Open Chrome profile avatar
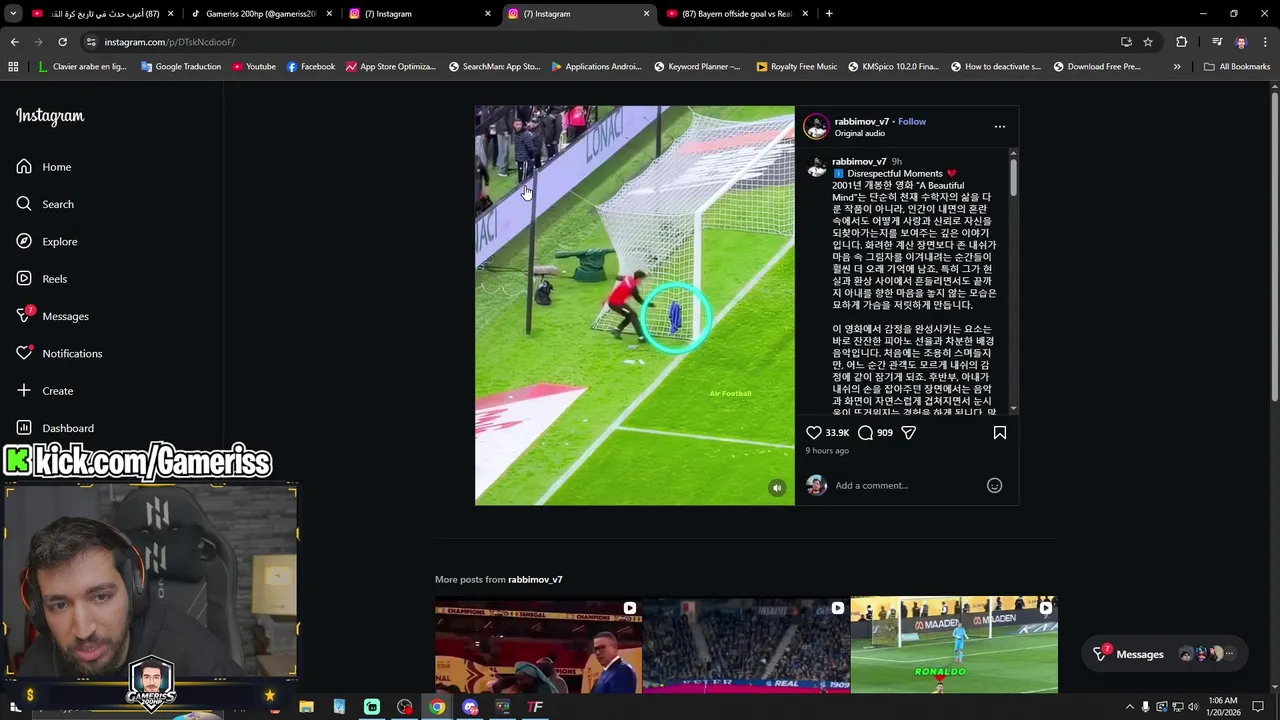Screen dimensions: 1280x720 coord(1241,42)
